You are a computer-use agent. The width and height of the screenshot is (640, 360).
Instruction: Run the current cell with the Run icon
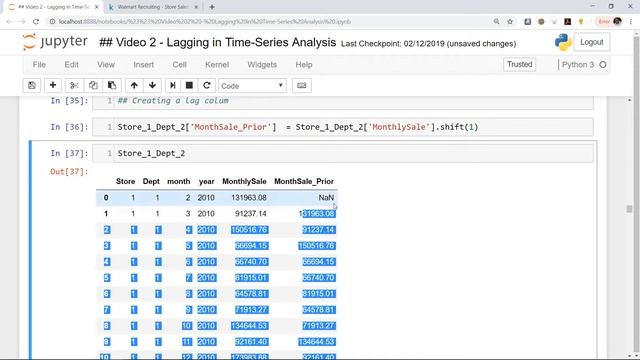173,86
